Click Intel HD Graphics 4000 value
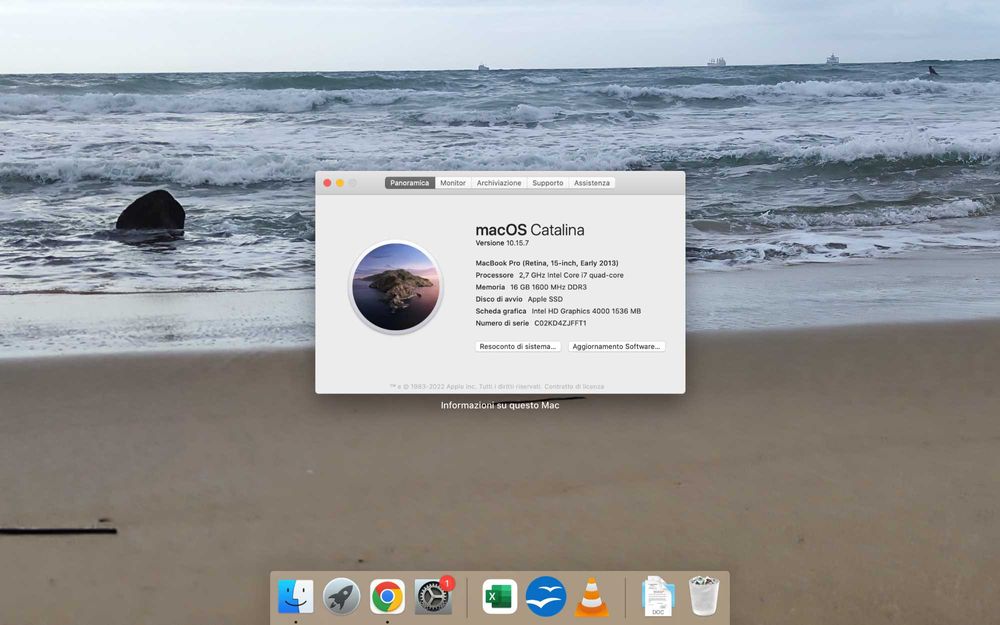 [x=586, y=311]
